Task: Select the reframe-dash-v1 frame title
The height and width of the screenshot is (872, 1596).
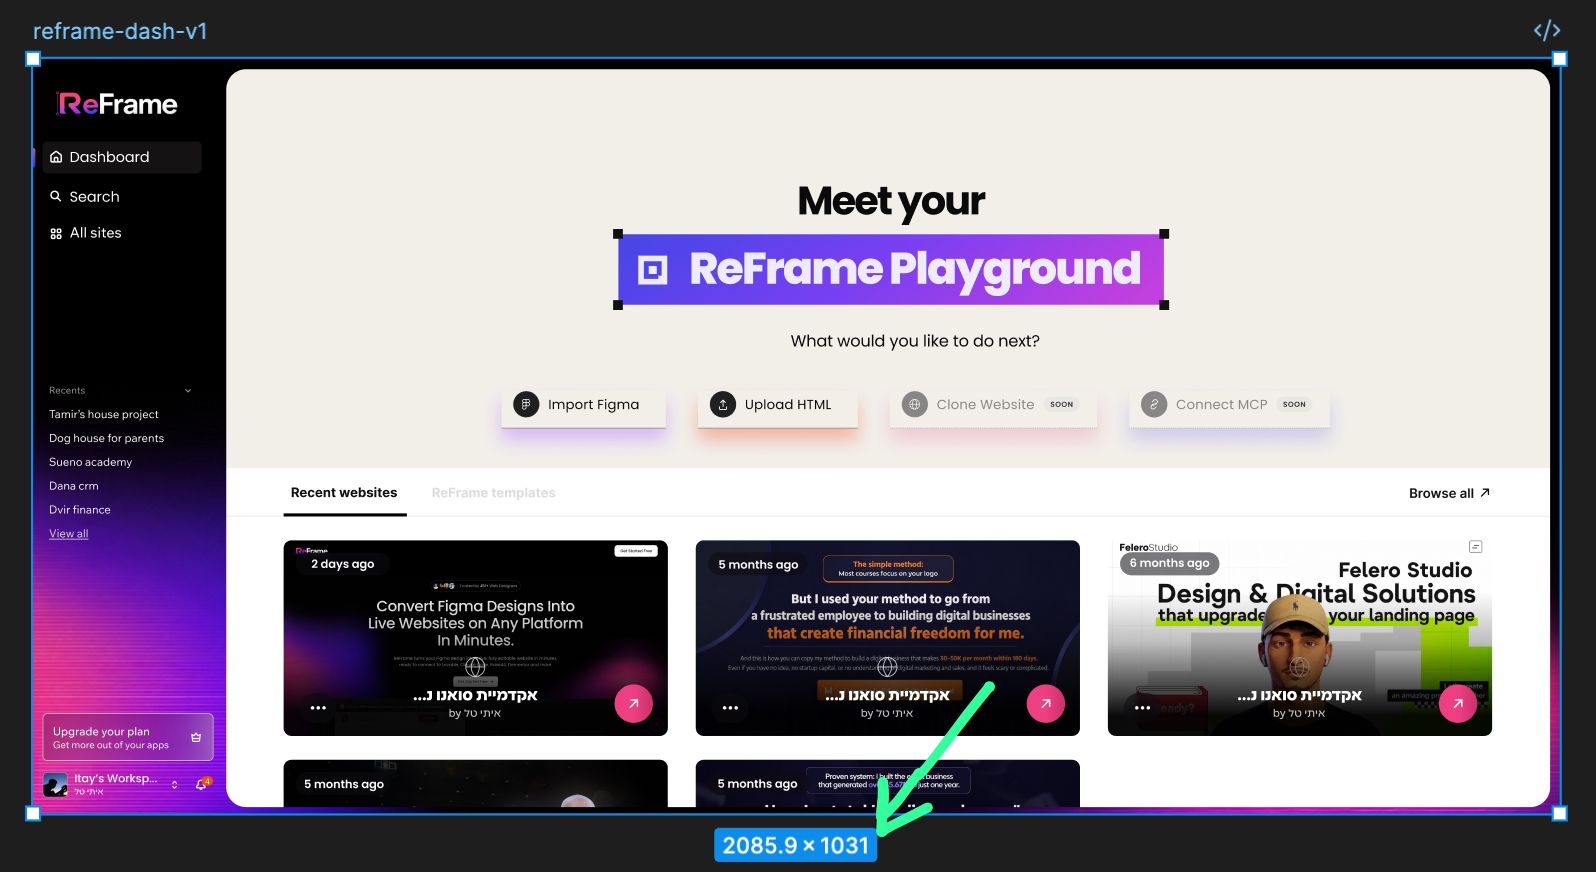Action: [x=120, y=31]
